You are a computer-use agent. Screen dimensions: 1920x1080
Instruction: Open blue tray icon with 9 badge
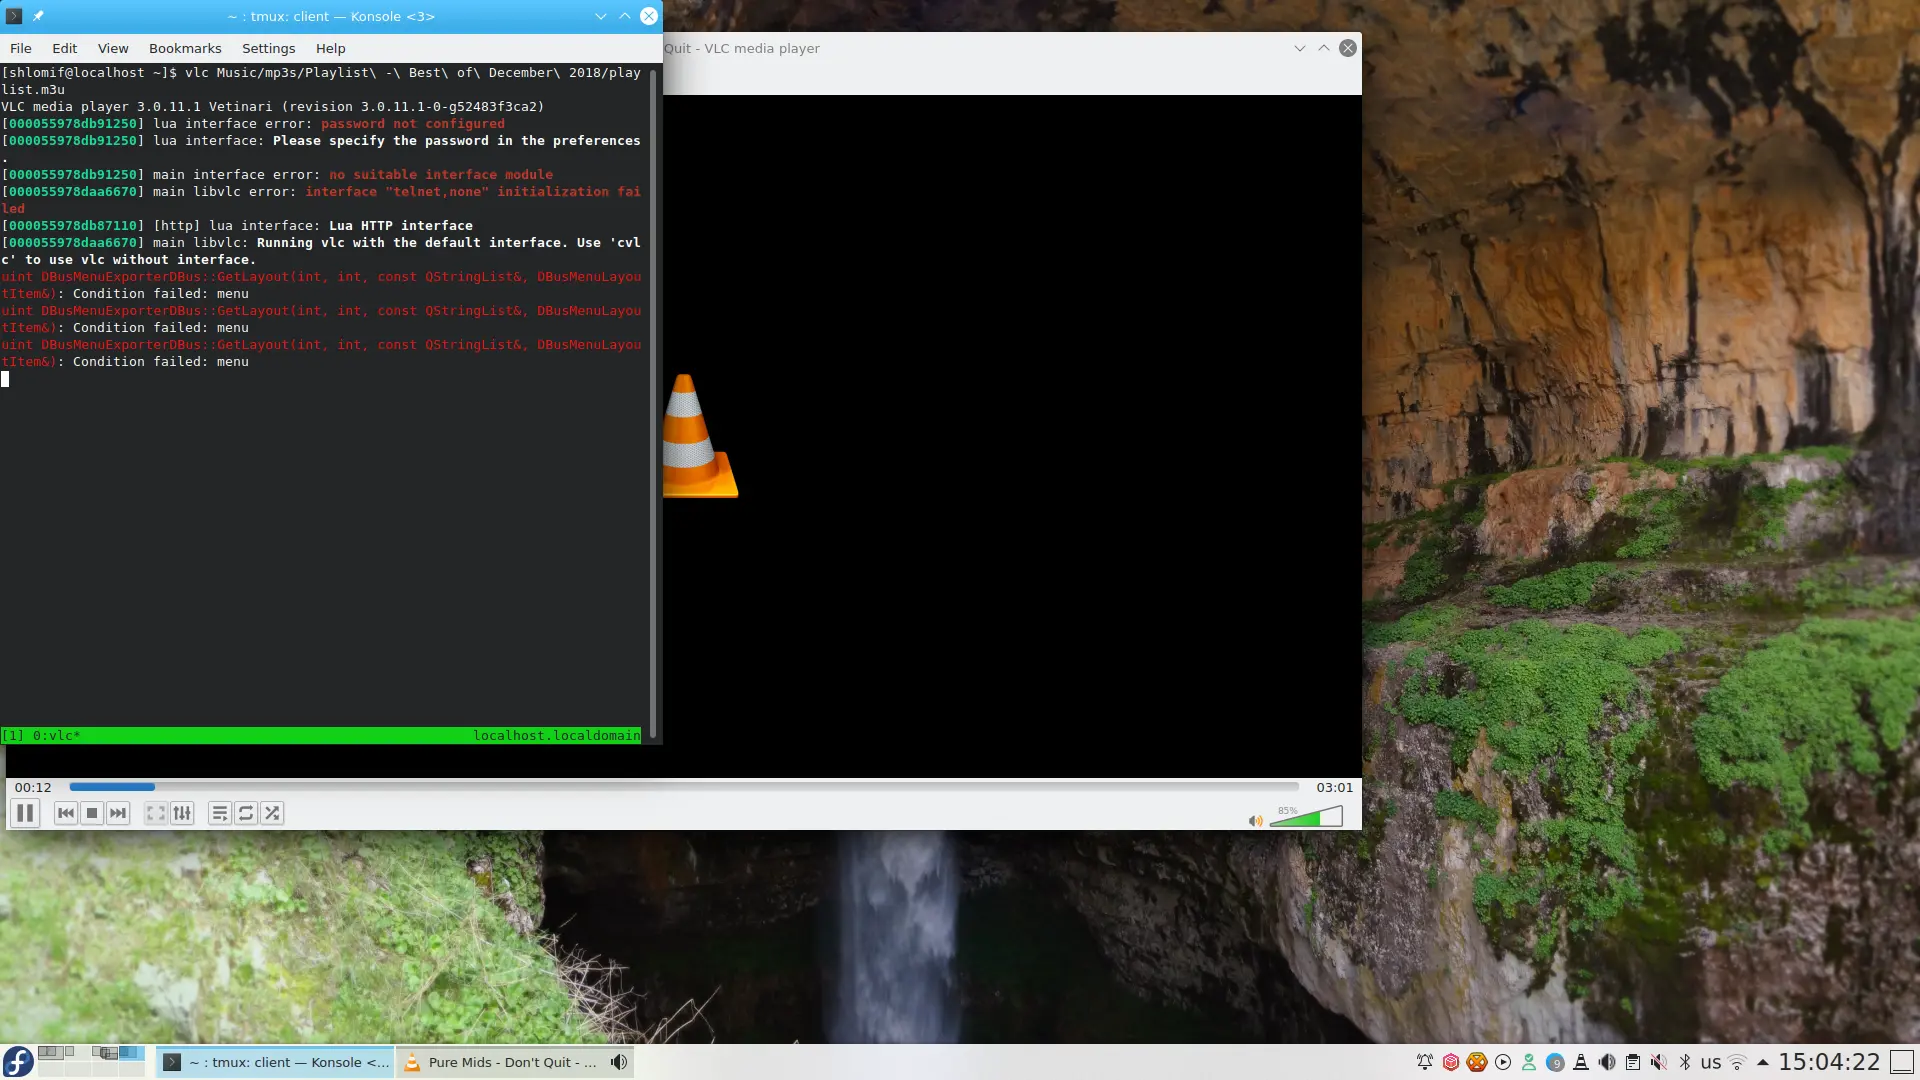click(x=1554, y=1062)
